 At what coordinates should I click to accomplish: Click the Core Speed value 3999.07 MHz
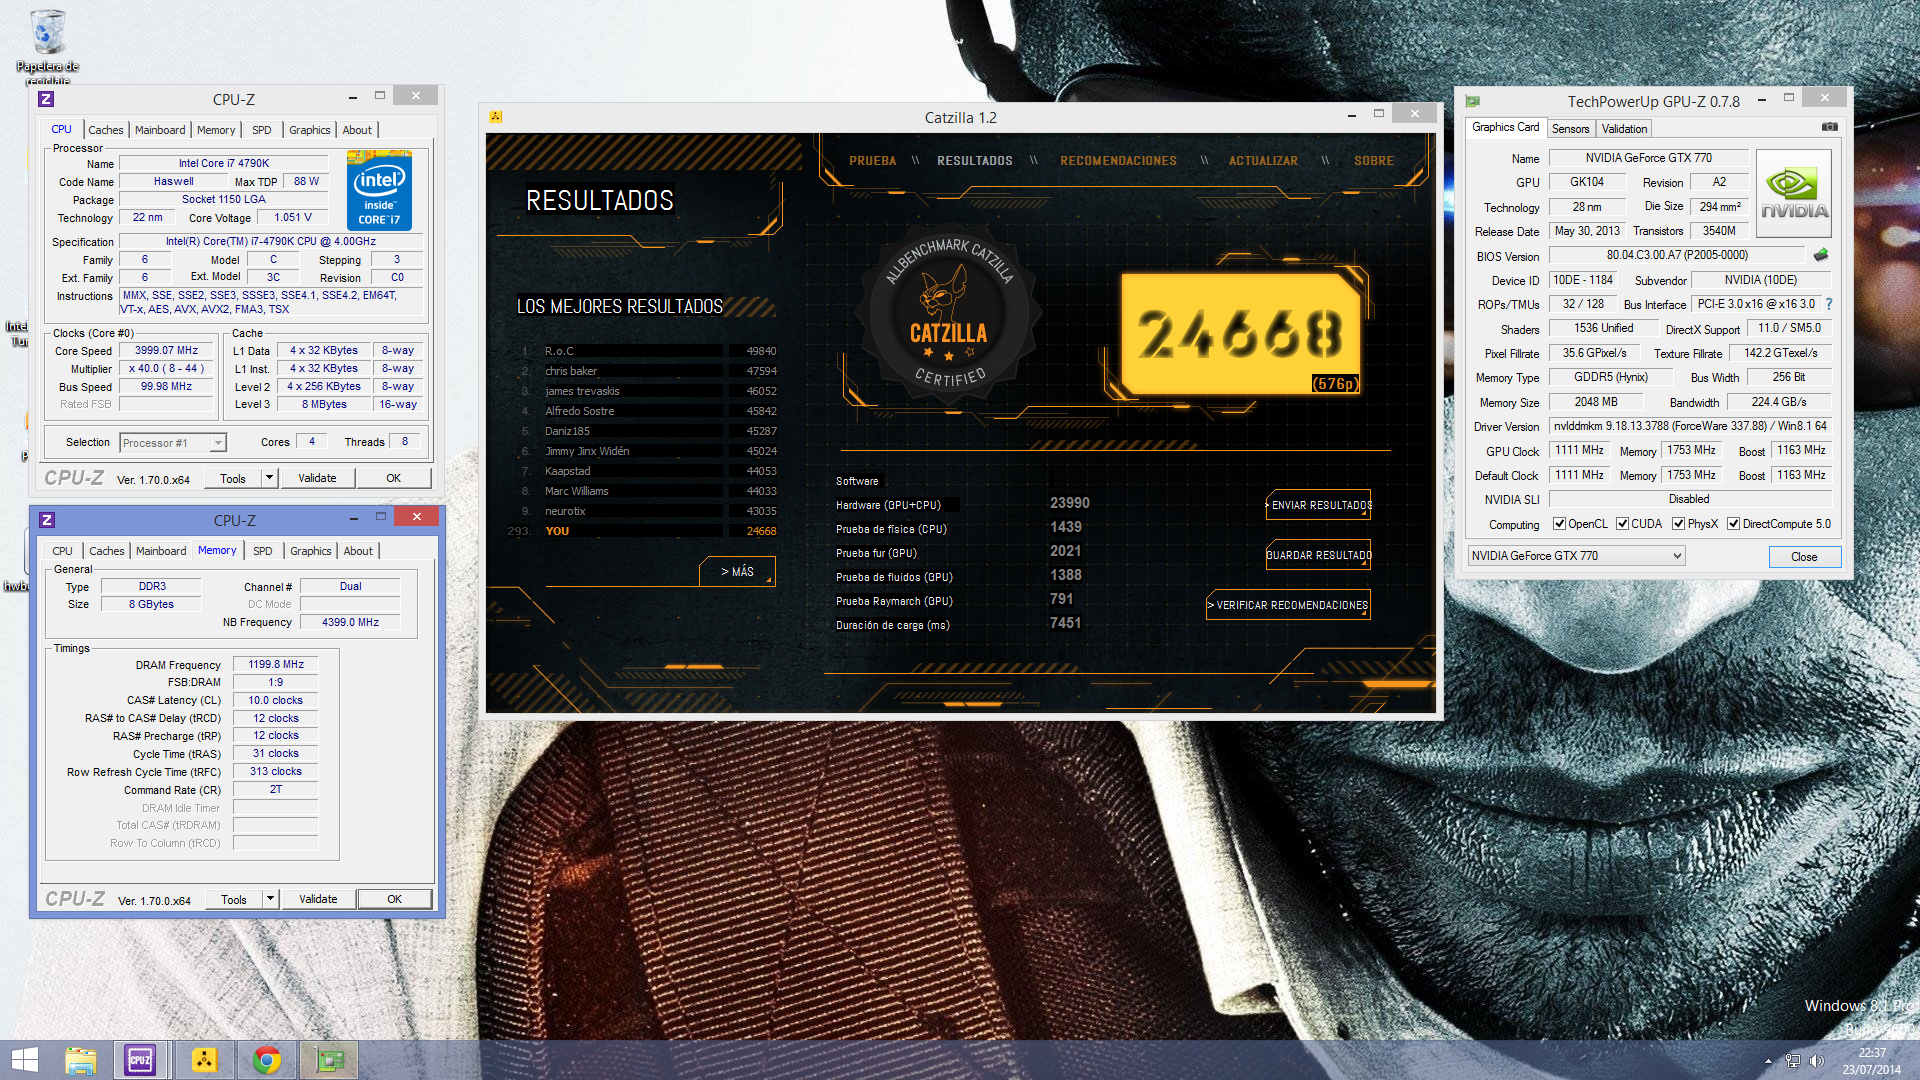(x=167, y=351)
